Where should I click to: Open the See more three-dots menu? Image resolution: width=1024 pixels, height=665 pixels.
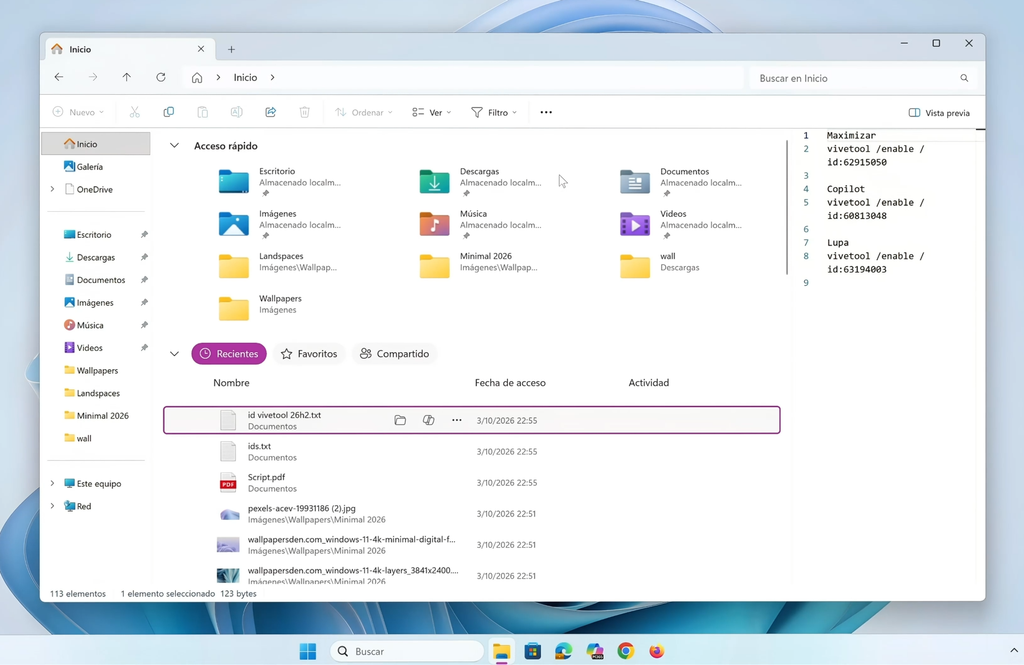[x=546, y=112]
